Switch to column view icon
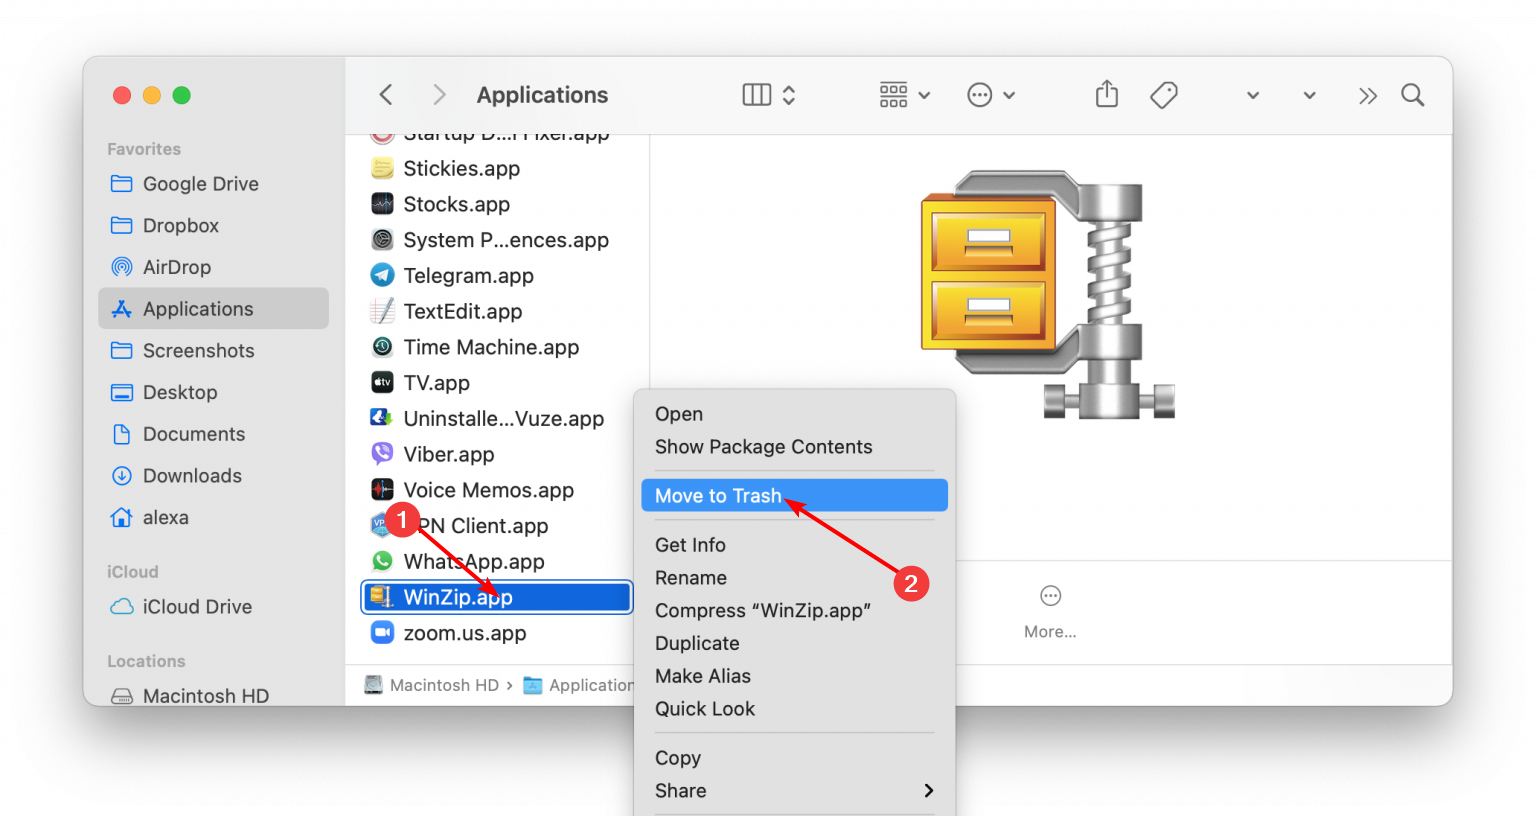The width and height of the screenshot is (1536, 816). [757, 95]
